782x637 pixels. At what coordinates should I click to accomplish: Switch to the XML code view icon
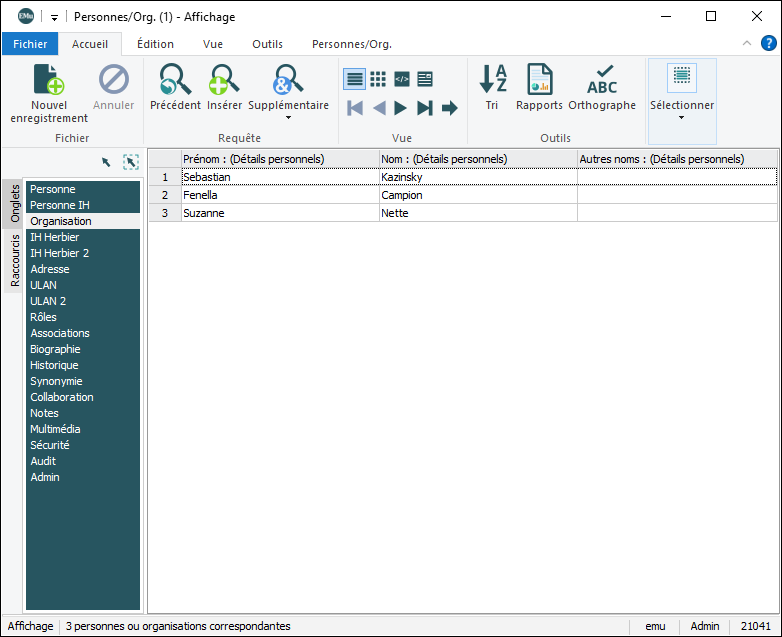pos(402,79)
